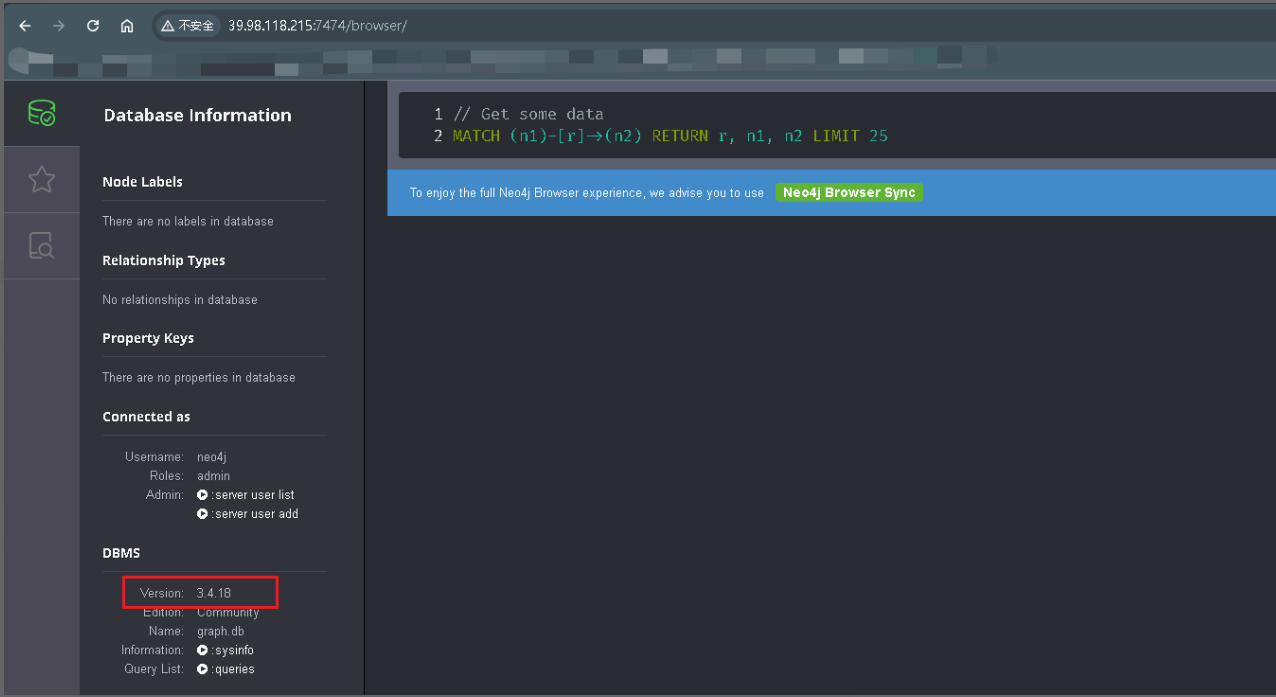Select the Node Labels heading
The image size is (1276, 697).
coord(142,182)
